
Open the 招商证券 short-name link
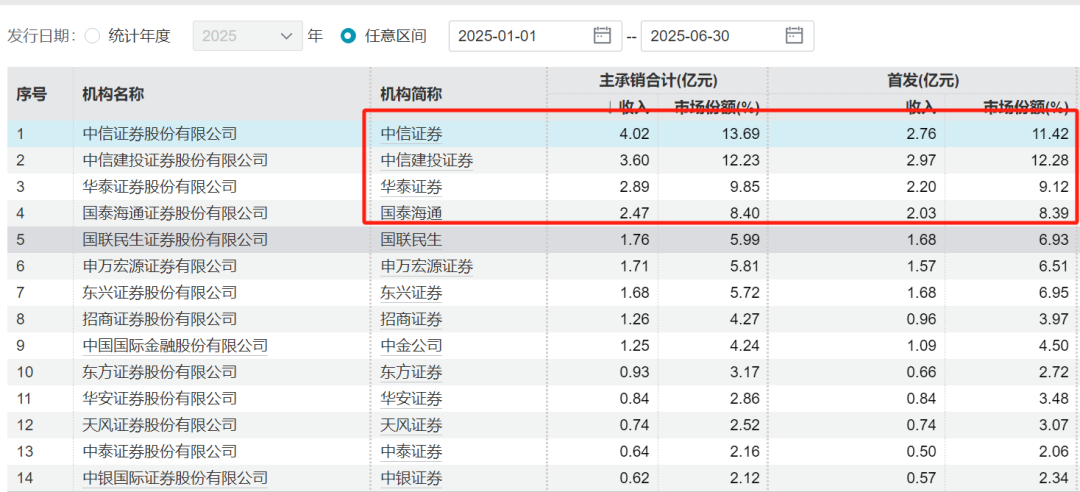[411, 320]
